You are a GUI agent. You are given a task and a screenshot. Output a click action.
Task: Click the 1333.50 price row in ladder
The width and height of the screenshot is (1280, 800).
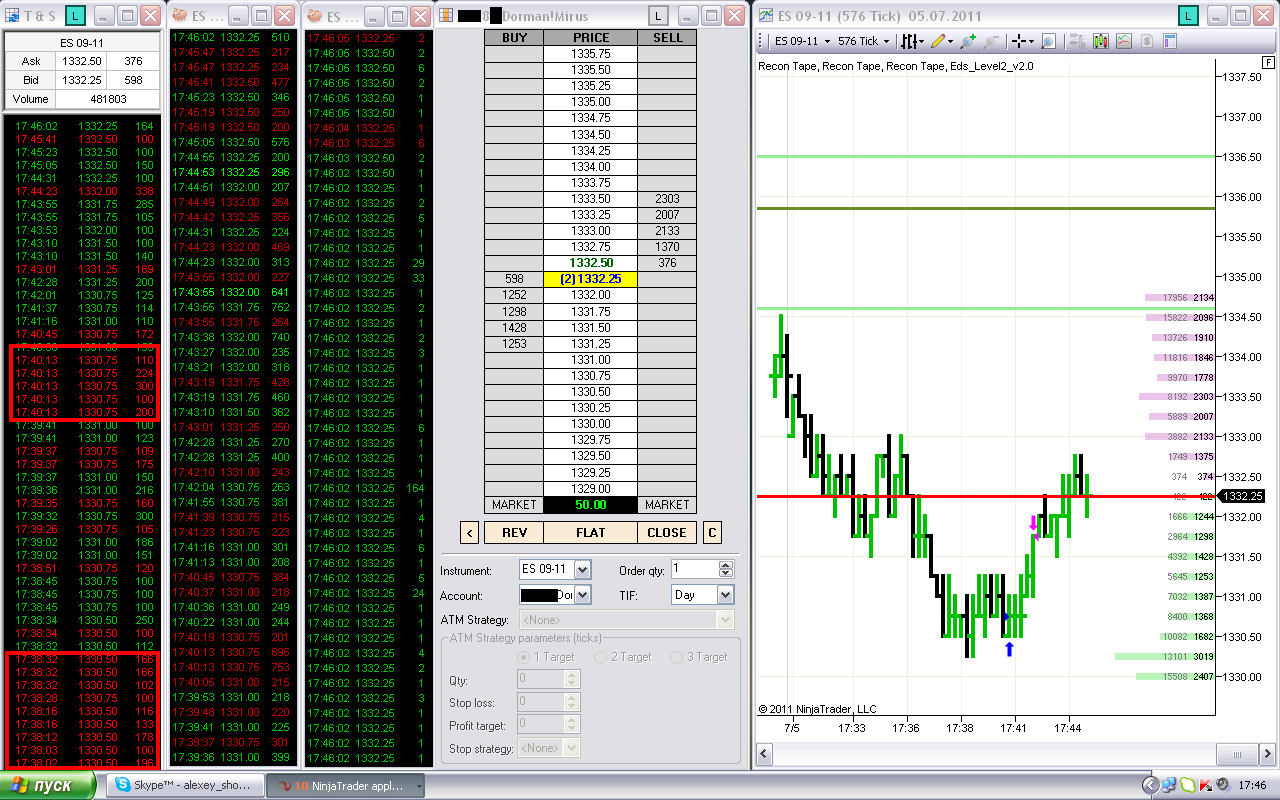tap(591, 198)
